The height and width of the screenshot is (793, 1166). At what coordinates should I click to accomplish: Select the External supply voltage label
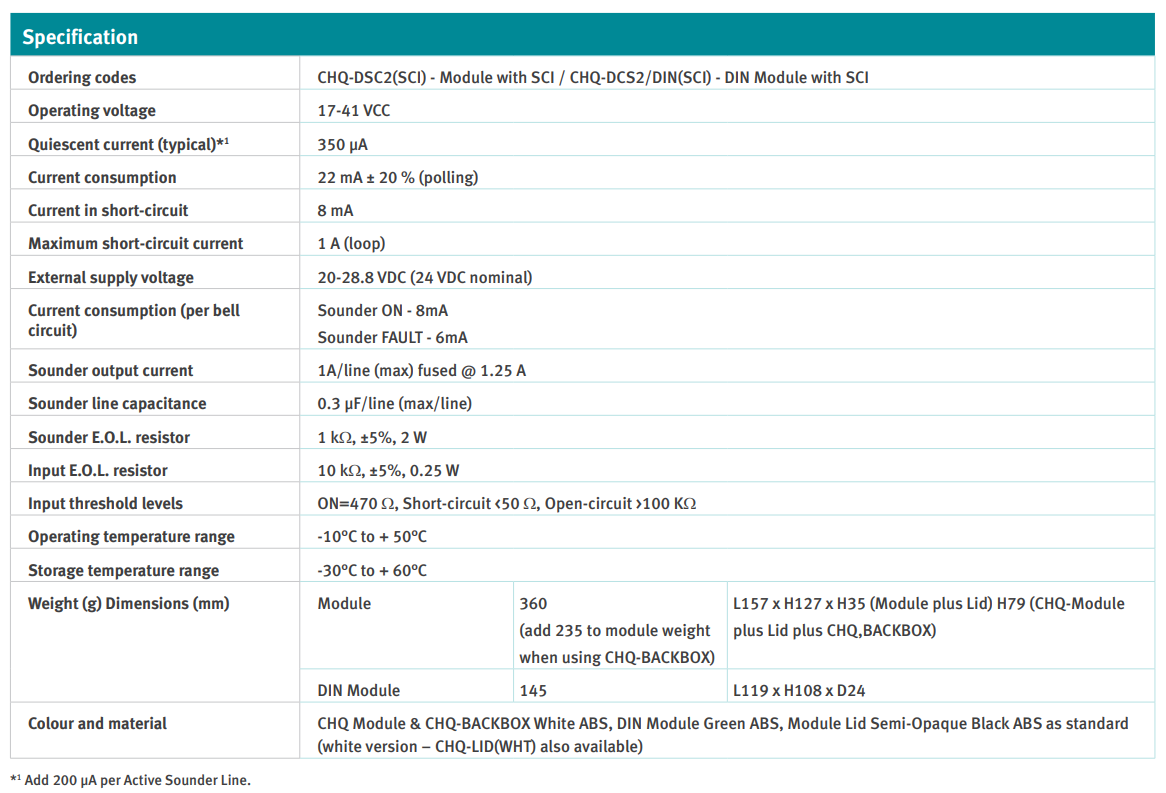point(111,277)
